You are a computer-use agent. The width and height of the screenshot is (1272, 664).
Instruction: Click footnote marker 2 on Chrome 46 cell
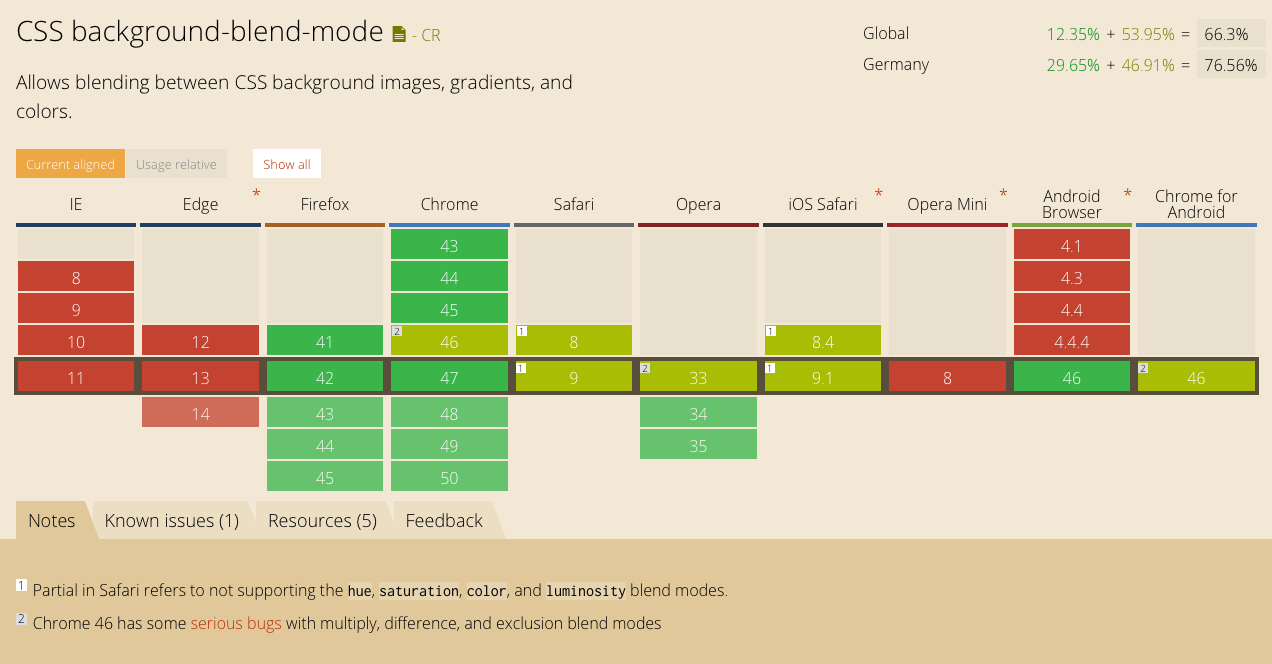tap(397, 329)
